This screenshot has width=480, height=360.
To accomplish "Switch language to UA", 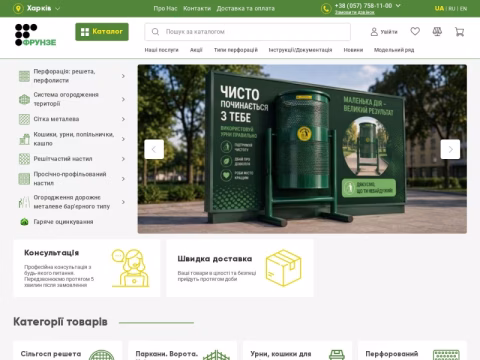I will click(x=439, y=8).
